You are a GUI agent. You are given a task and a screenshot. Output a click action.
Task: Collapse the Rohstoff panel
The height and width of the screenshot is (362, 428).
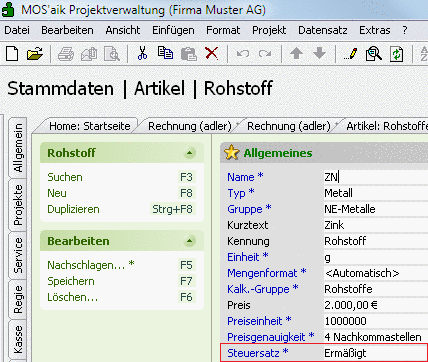pyautogui.click(x=189, y=153)
